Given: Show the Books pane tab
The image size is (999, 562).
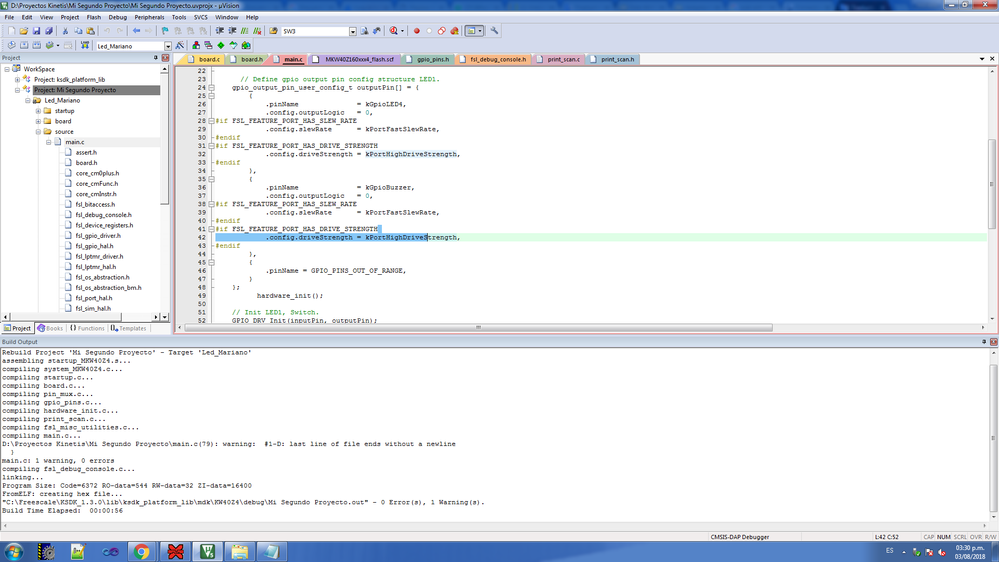Looking at the screenshot, I should (50, 328).
